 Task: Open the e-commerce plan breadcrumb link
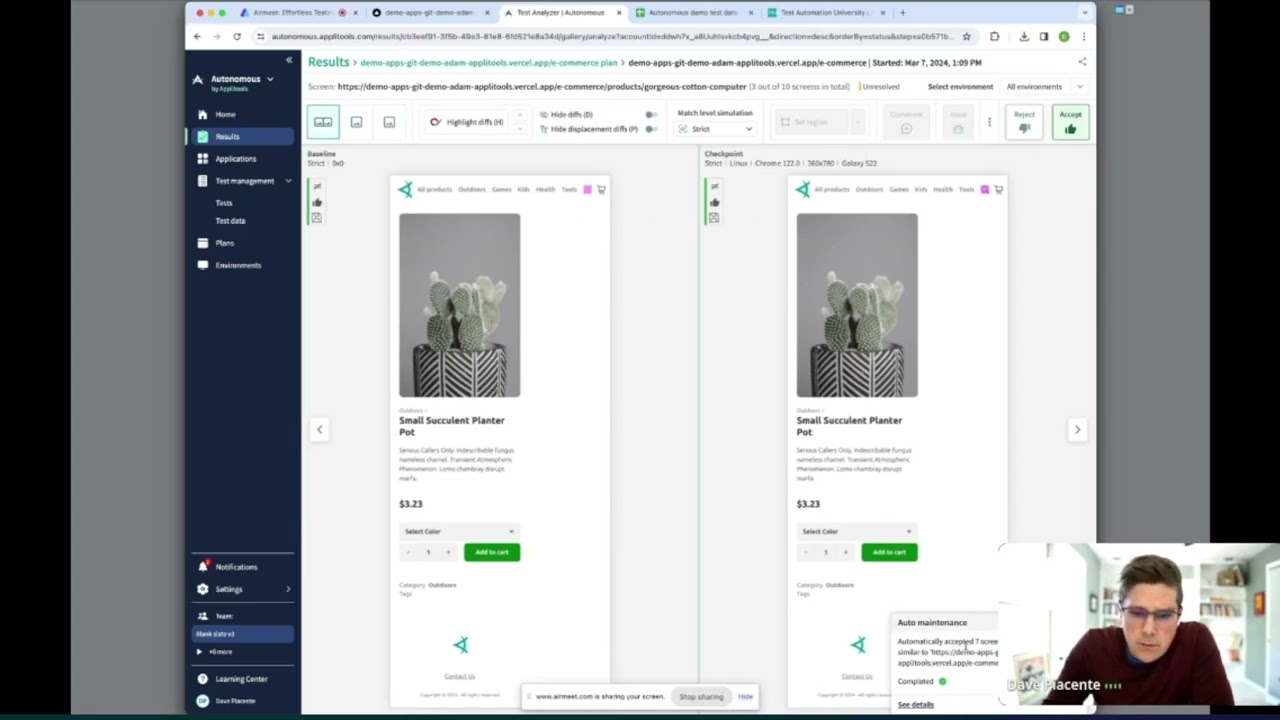click(x=489, y=63)
